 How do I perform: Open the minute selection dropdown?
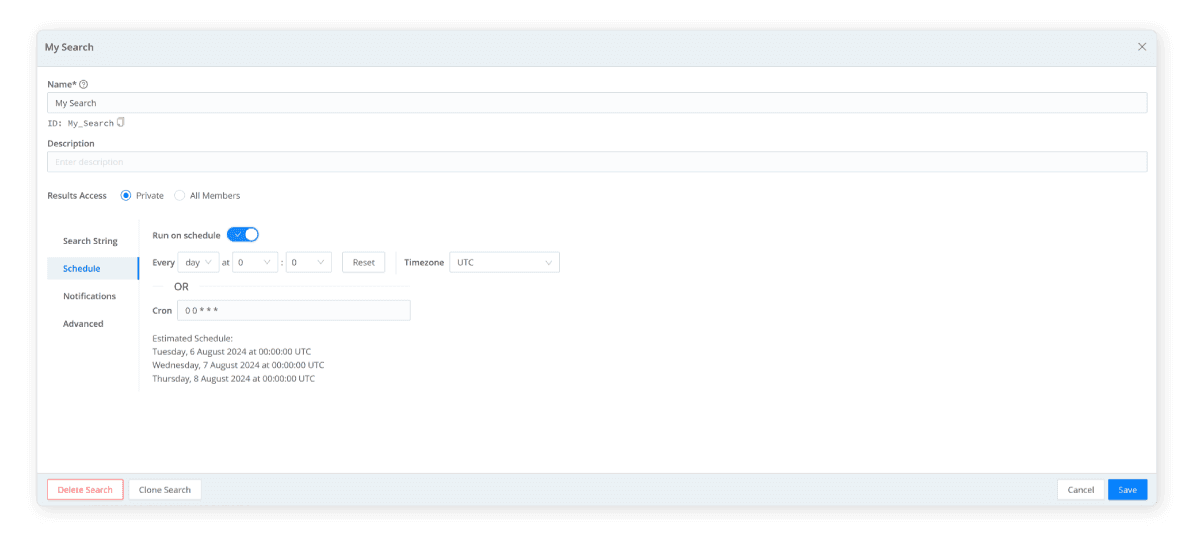308,262
